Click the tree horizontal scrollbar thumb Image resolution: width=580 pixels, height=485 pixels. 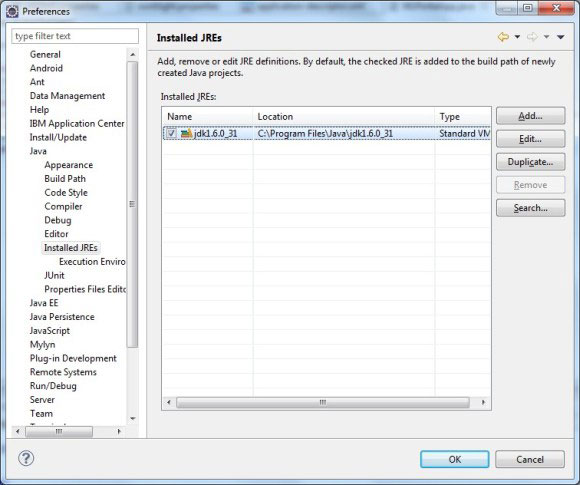(59, 431)
